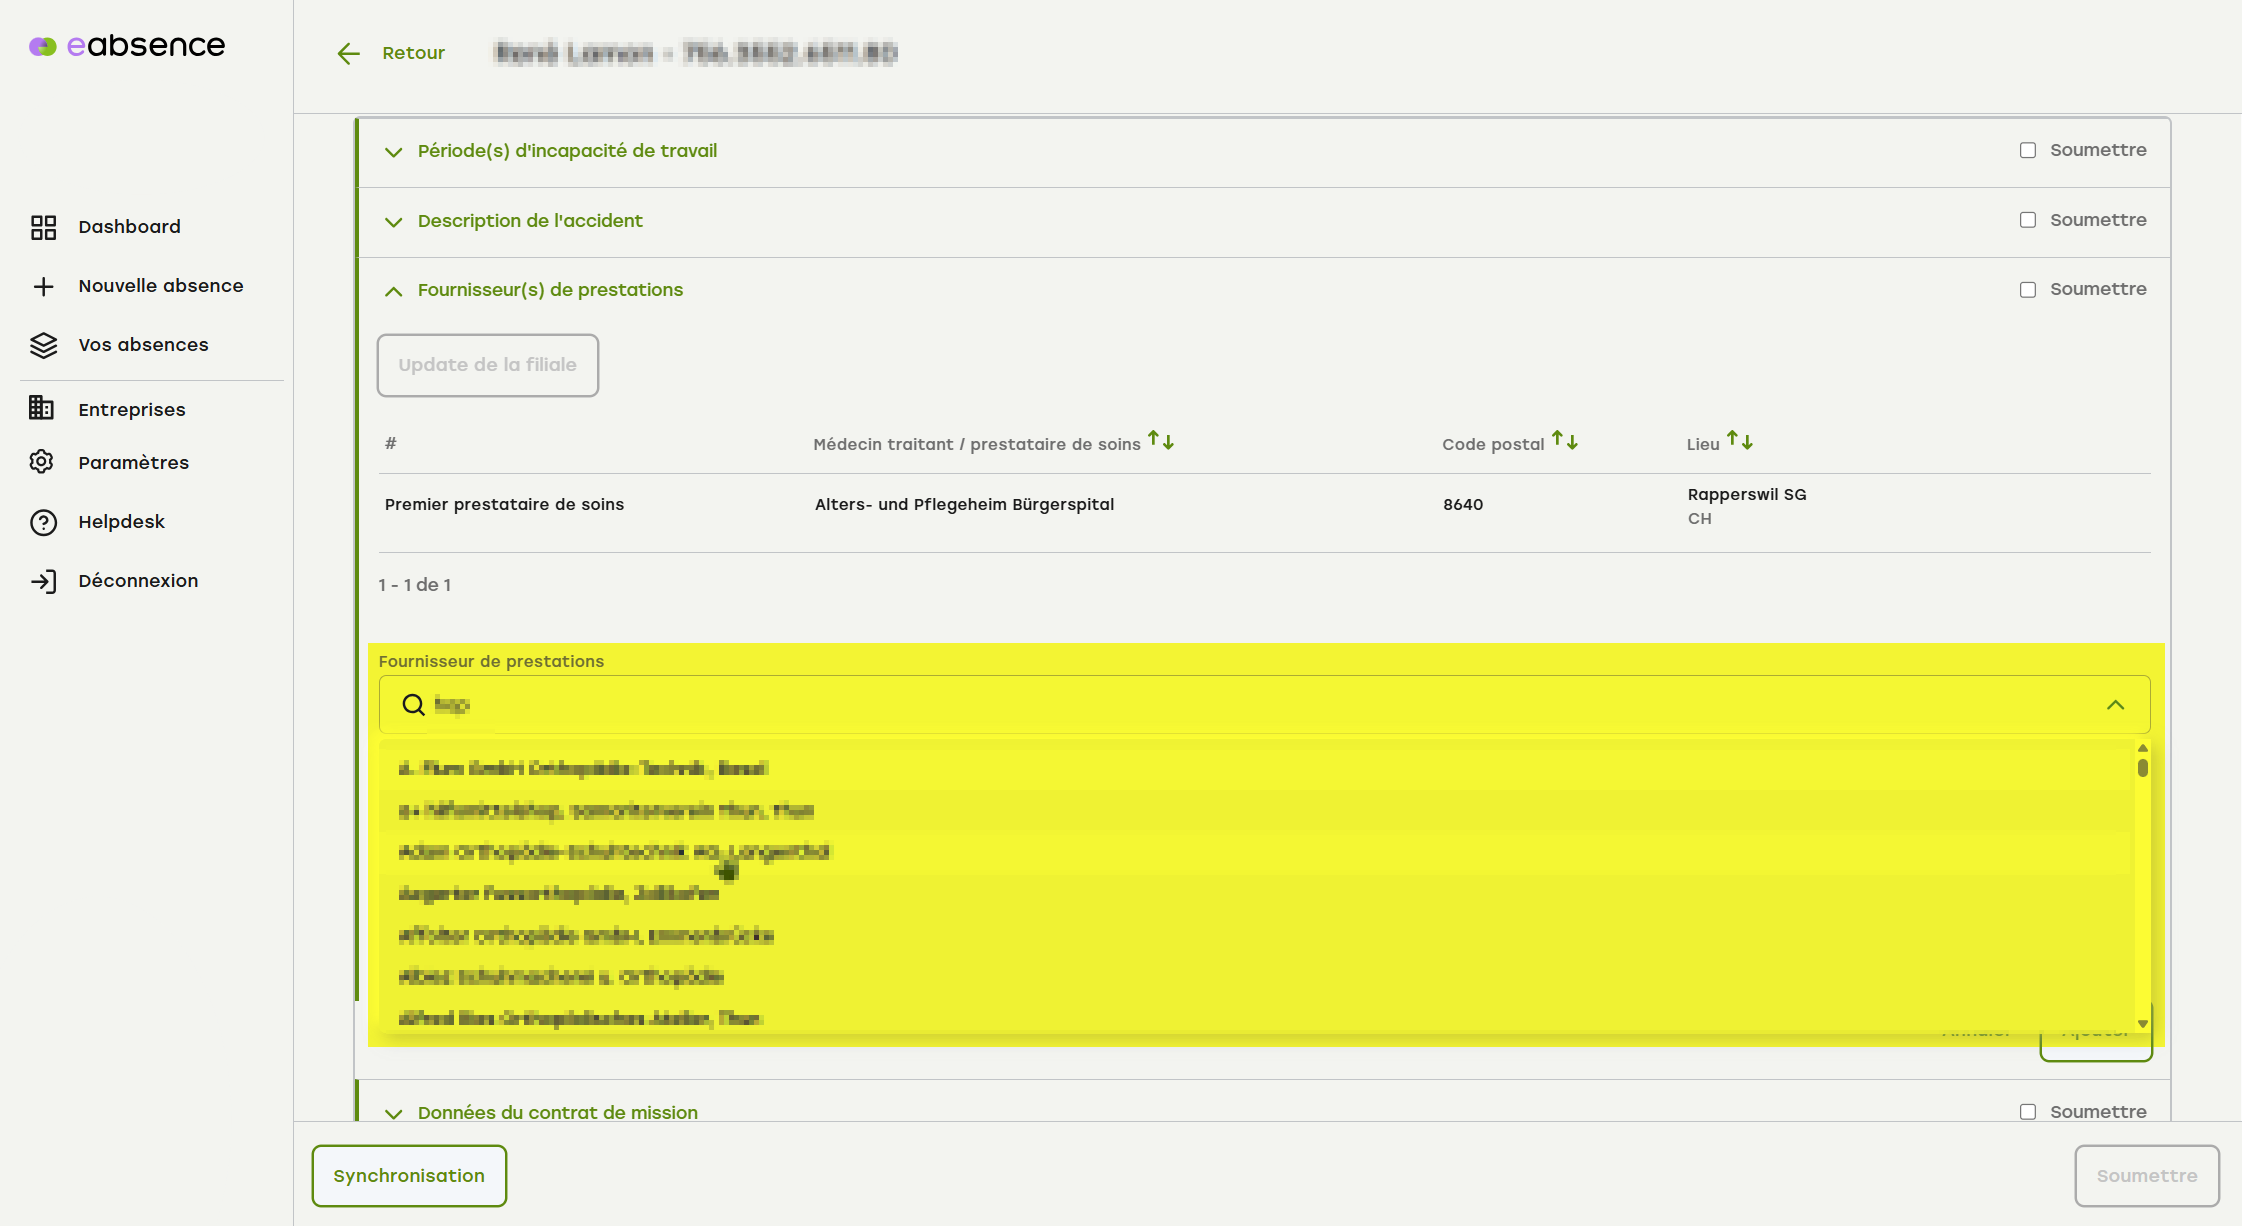This screenshot has height=1226, width=2242.
Task: Check Soumettre for Fournisseur(s) de prestations
Action: (2028, 290)
